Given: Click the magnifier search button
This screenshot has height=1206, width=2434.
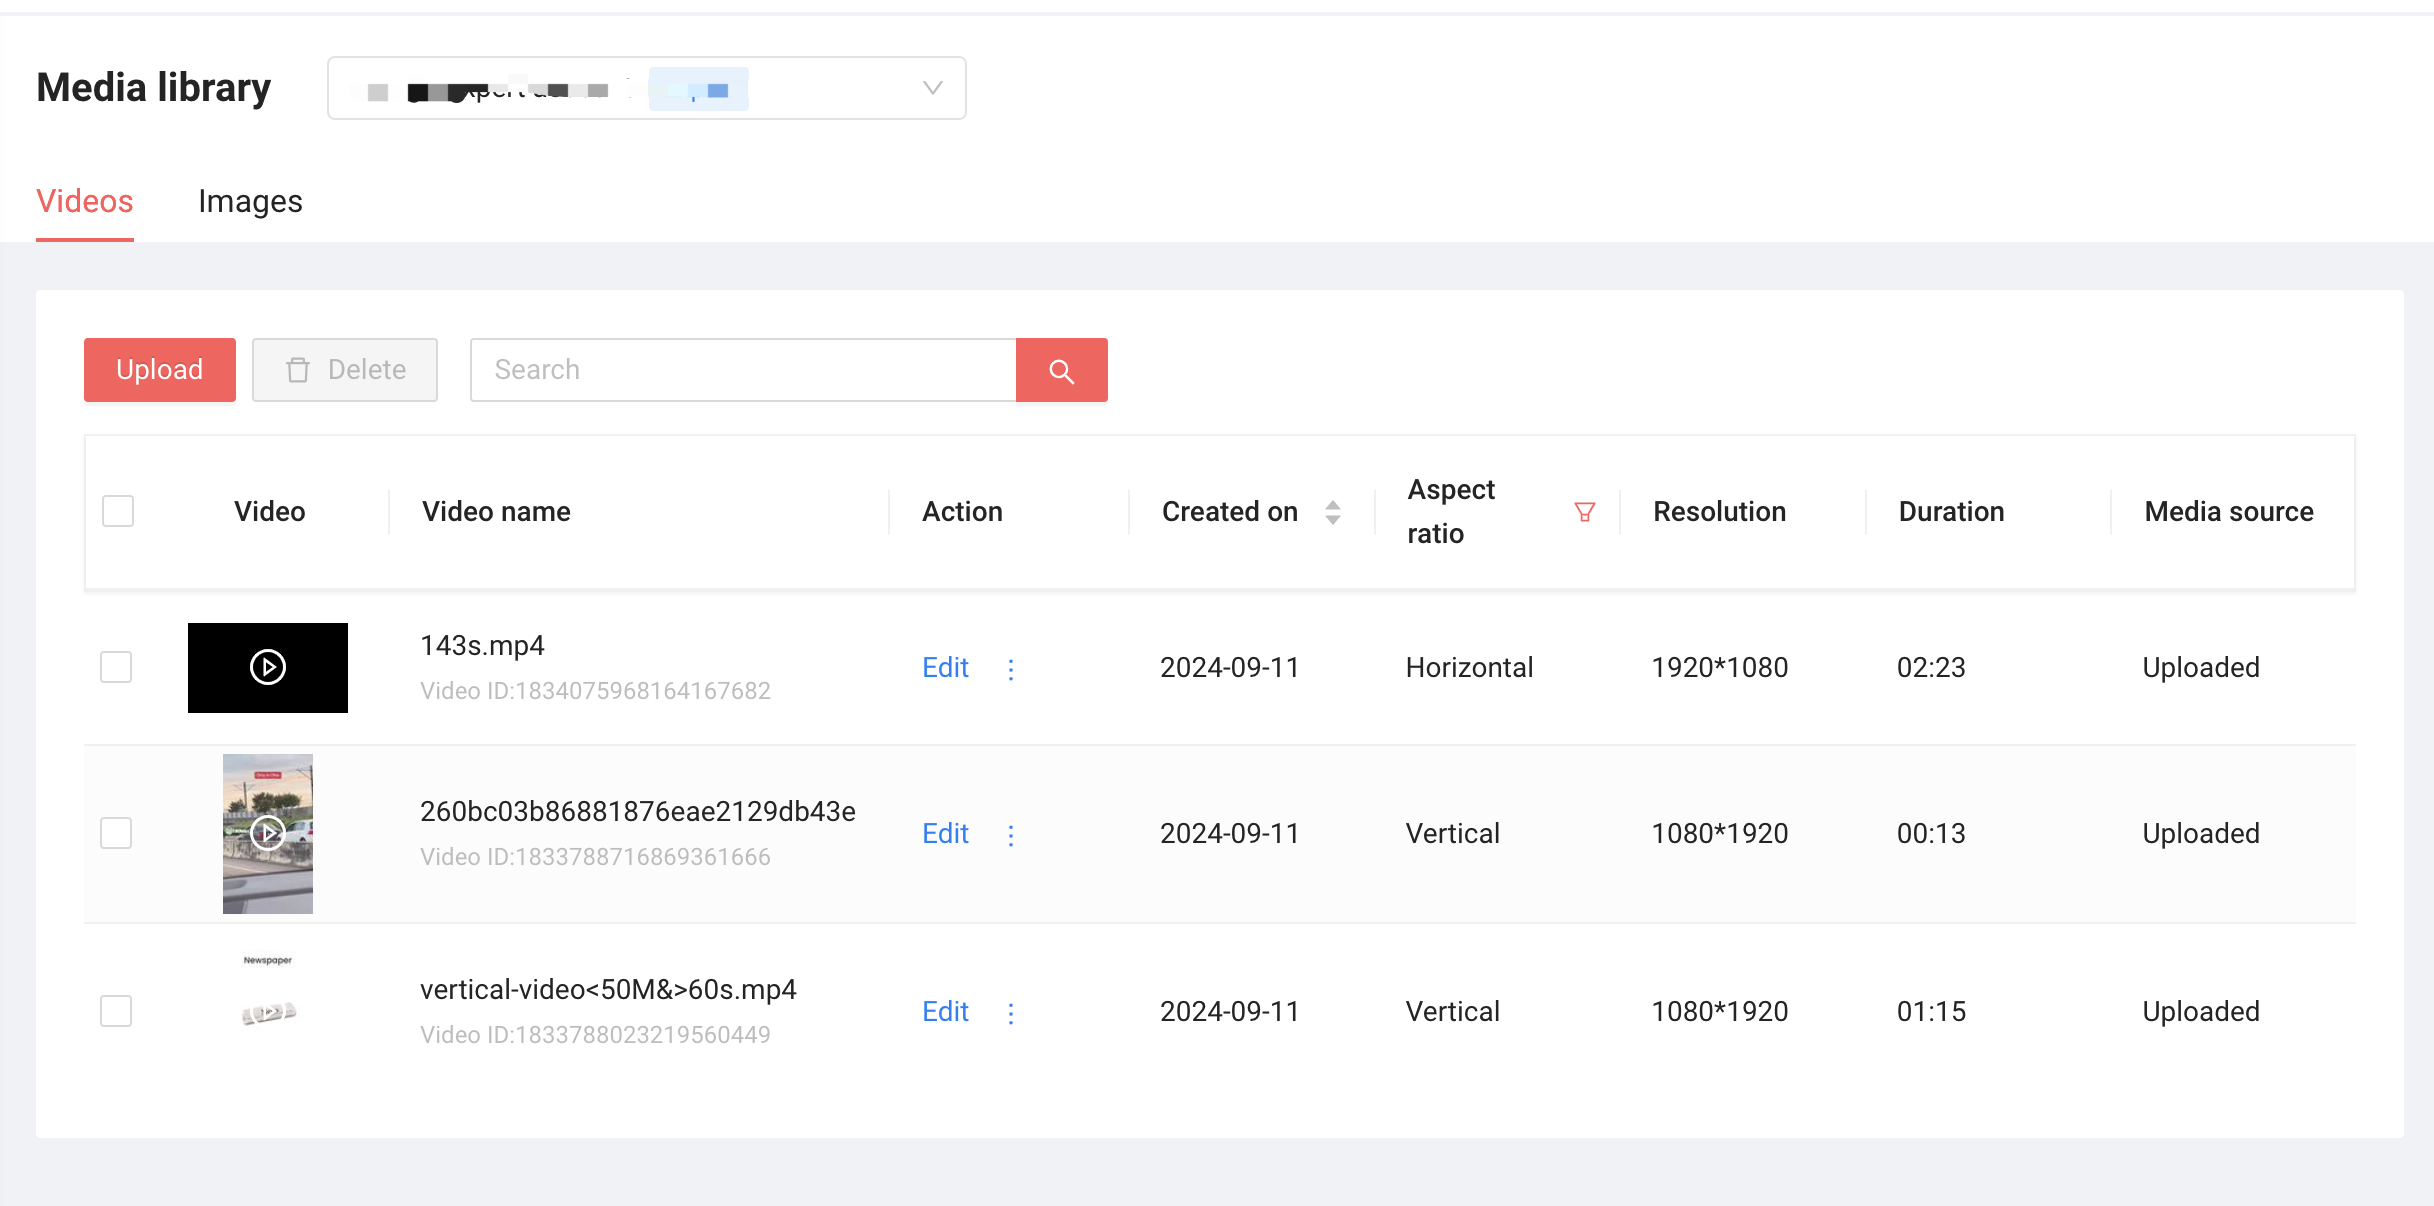Looking at the screenshot, I should (x=1061, y=371).
